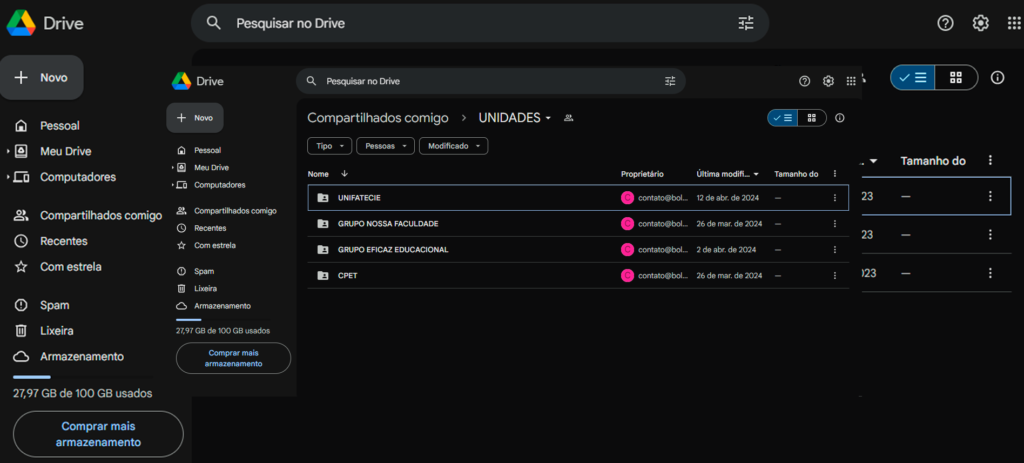1024x463 pixels.
Task: Click storage usage bar in front window sidebar
Action: [223, 320]
